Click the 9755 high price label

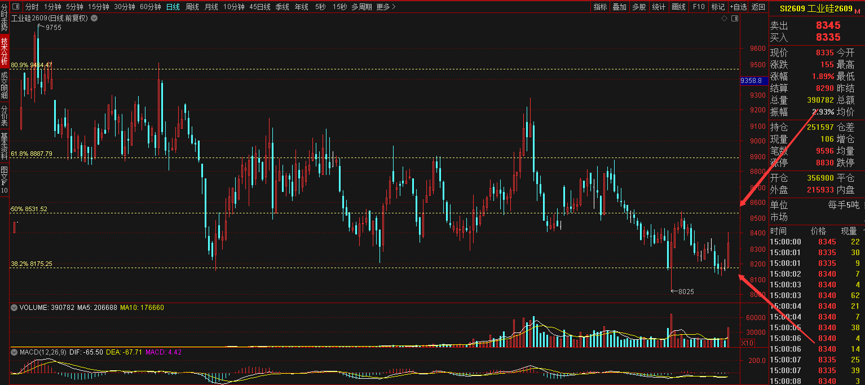[54, 27]
